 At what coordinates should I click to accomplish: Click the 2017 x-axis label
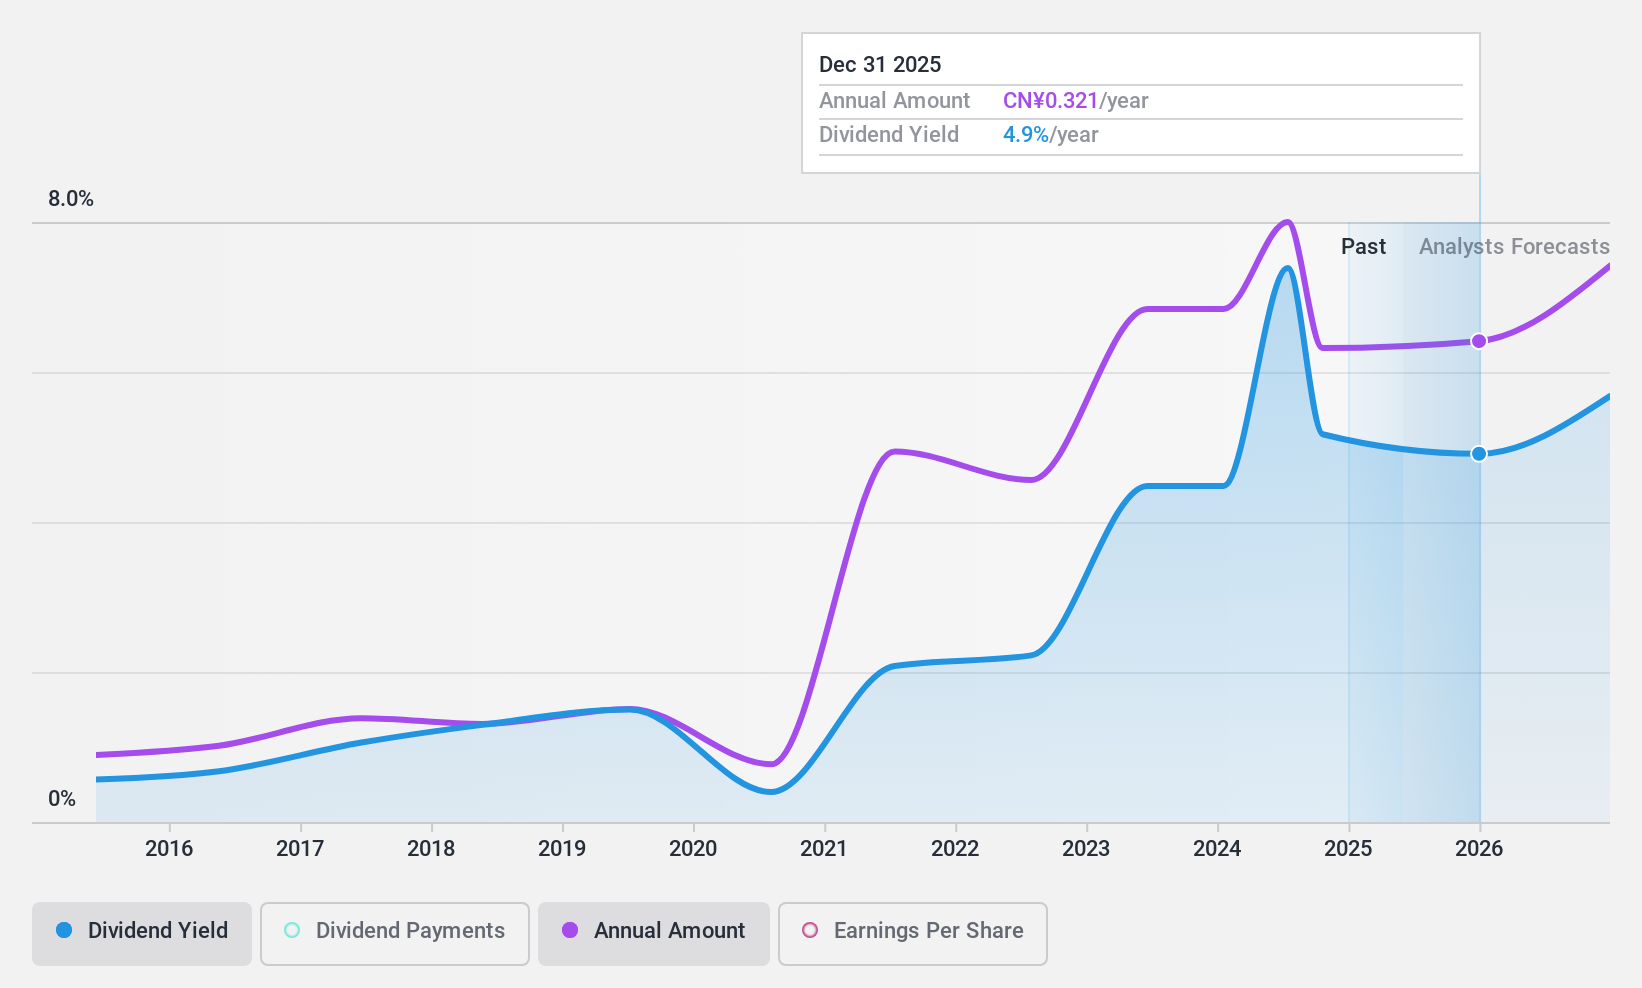(300, 849)
